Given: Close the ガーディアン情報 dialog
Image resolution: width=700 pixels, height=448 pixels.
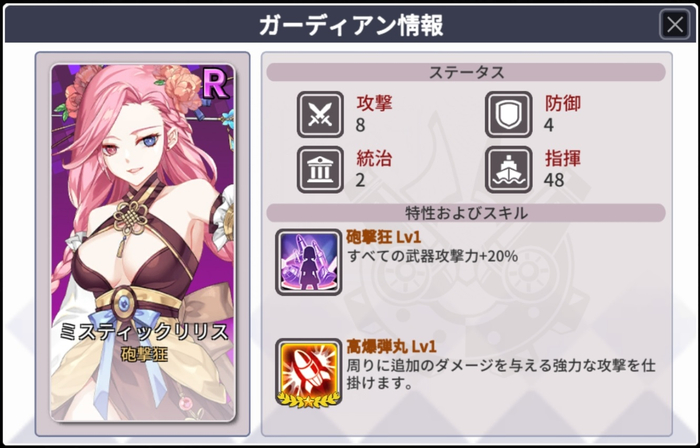Looking at the screenshot, I should 675,25.
